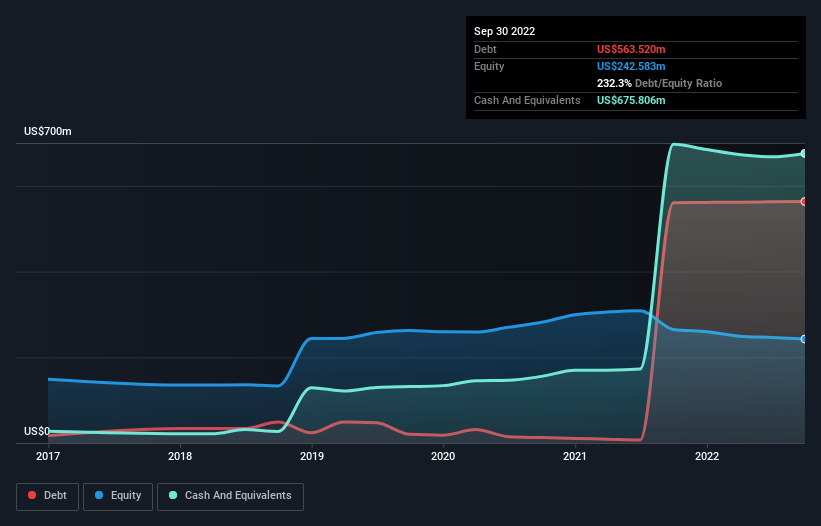Click the teal Cash endpoint marker
This screenshot has height=526, width=821.
pos(804,153)
